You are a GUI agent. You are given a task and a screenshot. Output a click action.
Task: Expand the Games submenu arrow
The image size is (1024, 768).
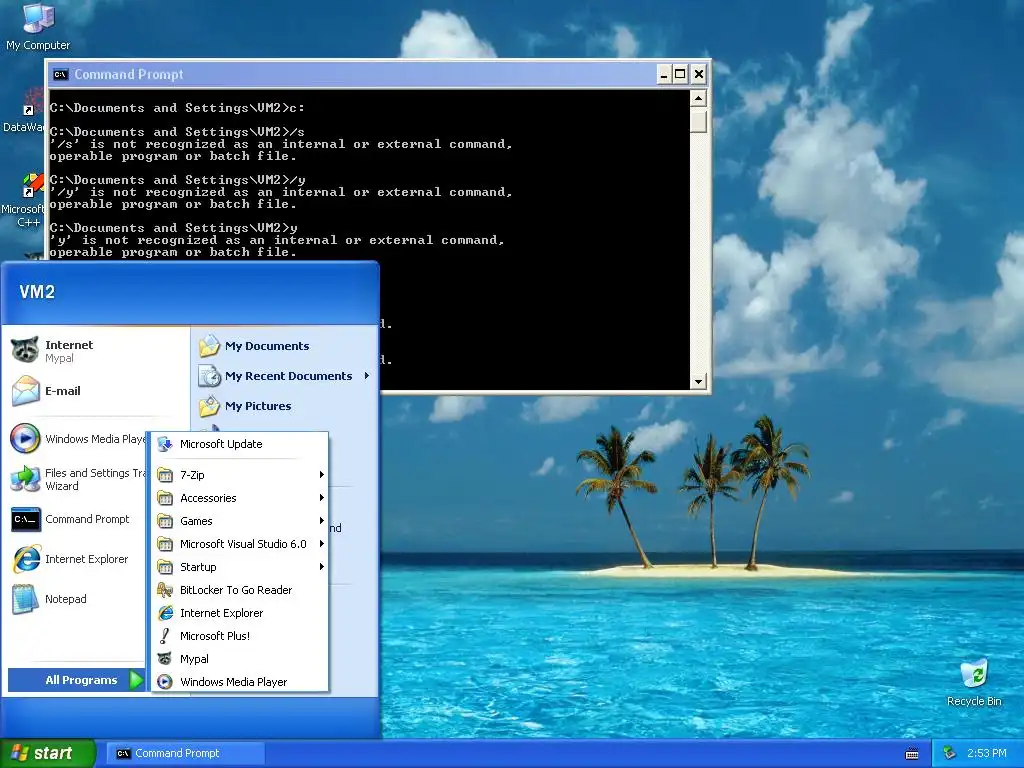pyautogui.click(x=321, y=520)
